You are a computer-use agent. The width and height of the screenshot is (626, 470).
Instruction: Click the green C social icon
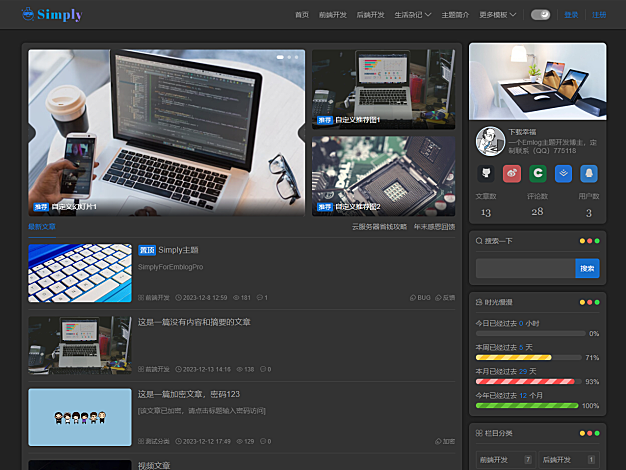click(x=537, y=173)
